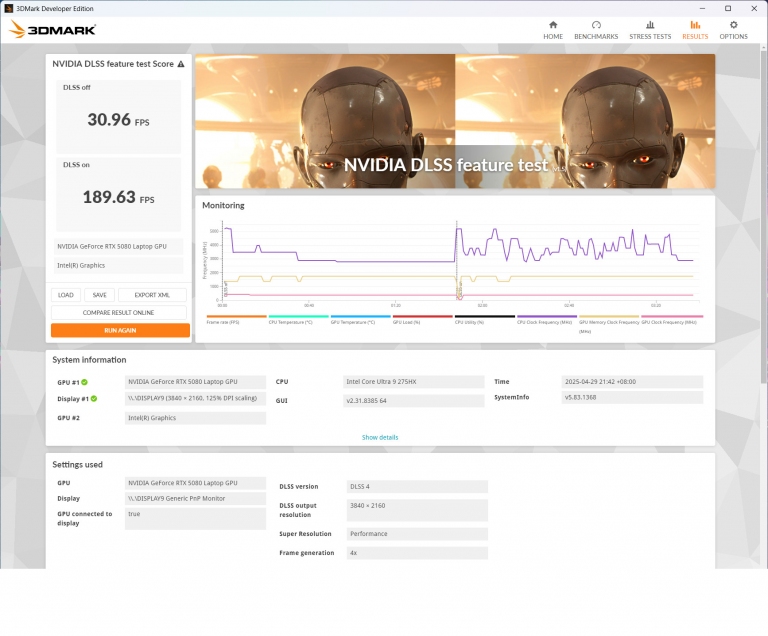The width and height of the screenshot is (768, 636).
Task: Toggle the GPU Memory Clock Frequency legend
Action: click(x=609, y=324)
